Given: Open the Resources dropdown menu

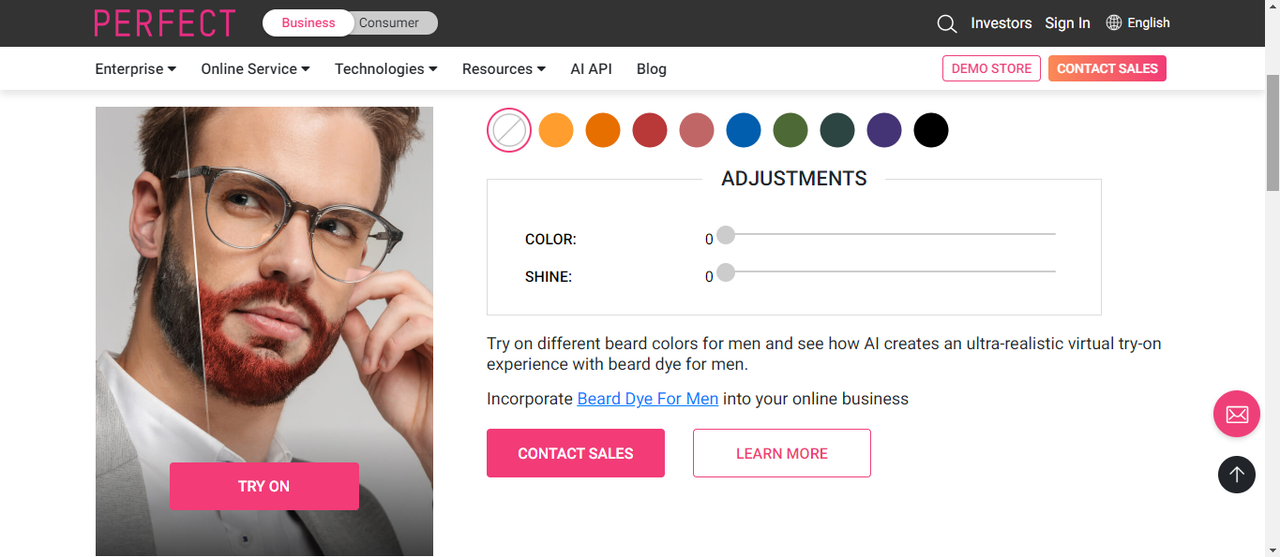Looking at the screenshot, I should pos(504,69).
